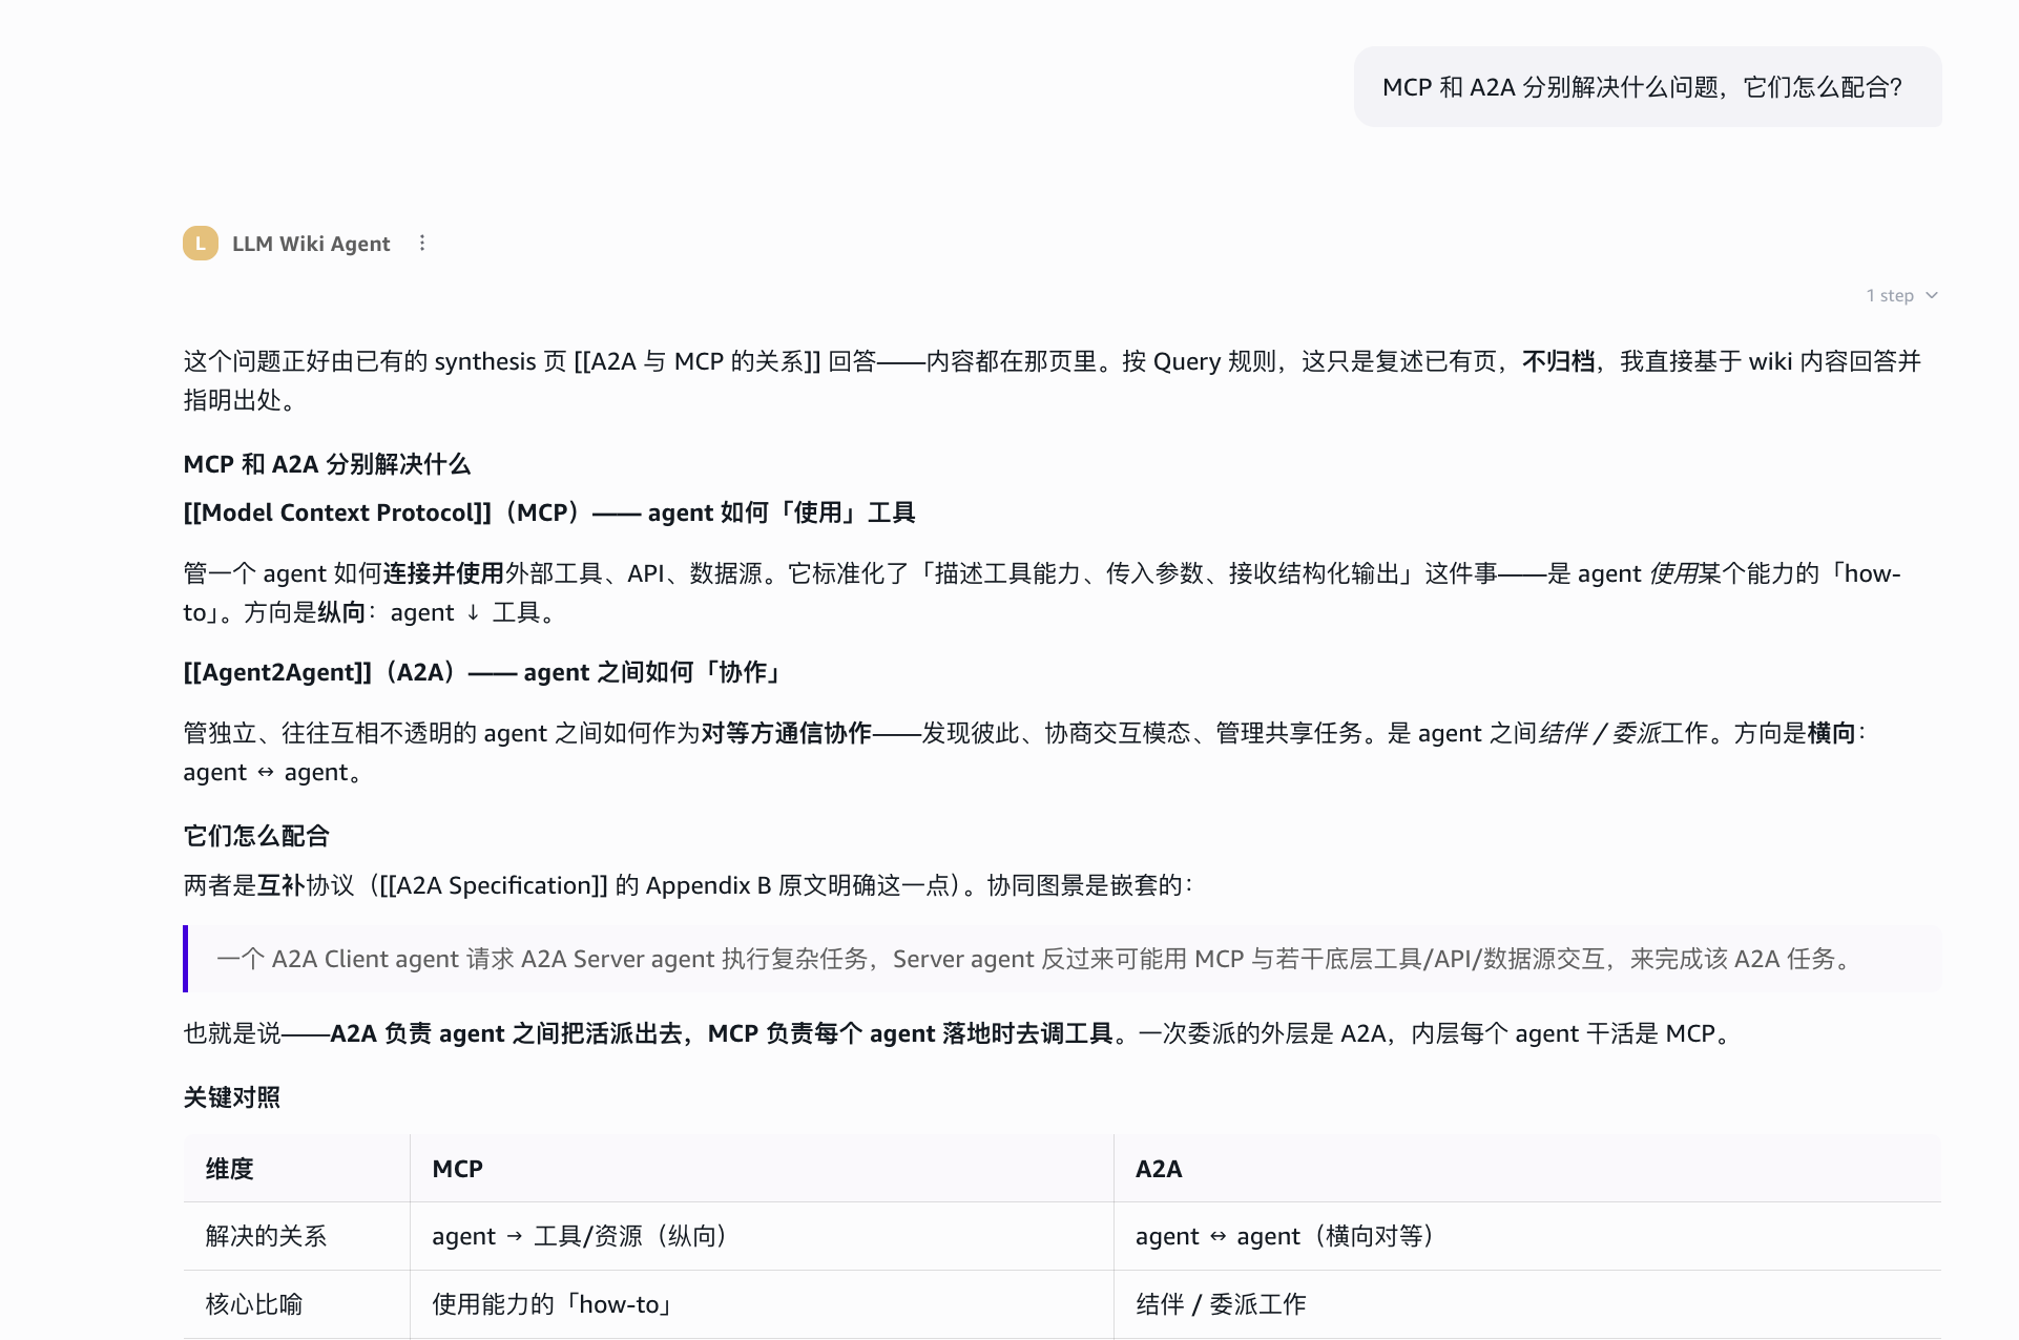The width and height of the screenshot is (2019, 1340).
Task: Click the cell '结伴 / 委派工作'
Action: (x=1527, y=1304)
